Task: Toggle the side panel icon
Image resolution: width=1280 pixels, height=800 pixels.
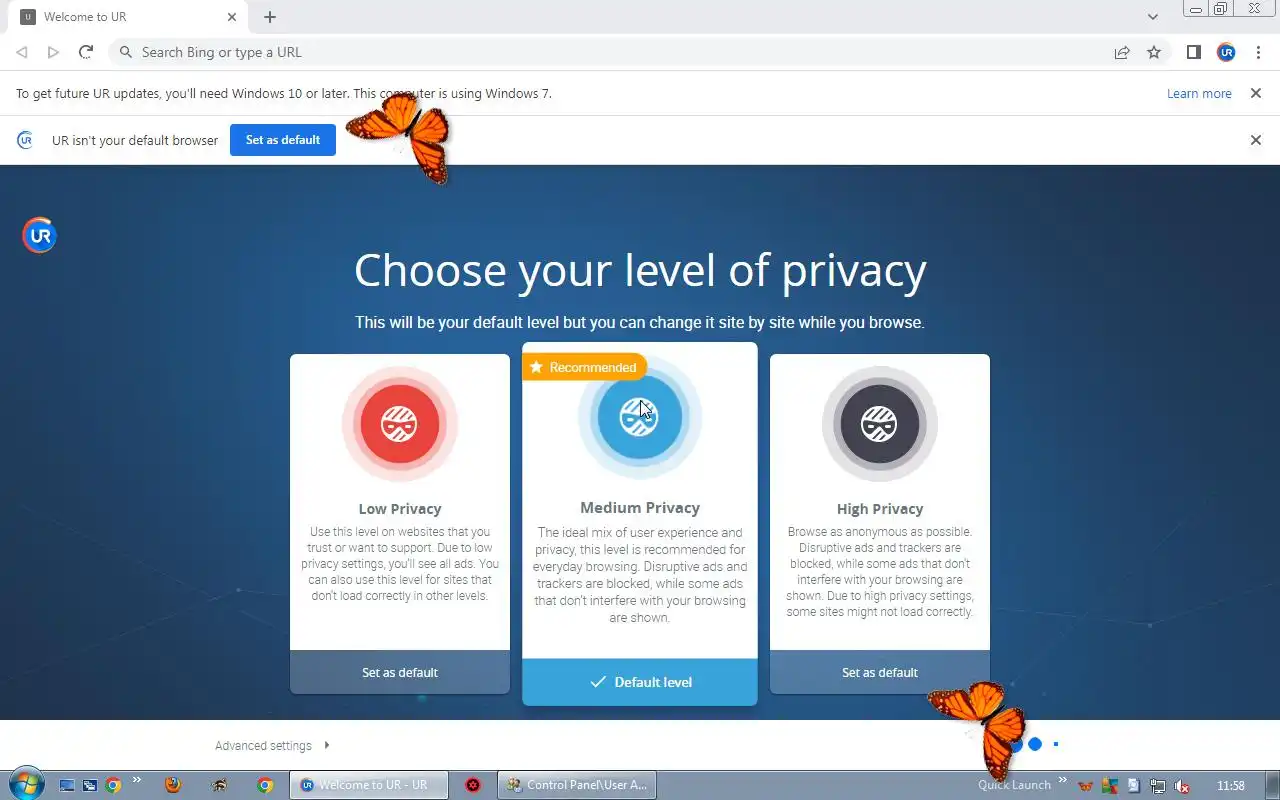Action: 1193,52
